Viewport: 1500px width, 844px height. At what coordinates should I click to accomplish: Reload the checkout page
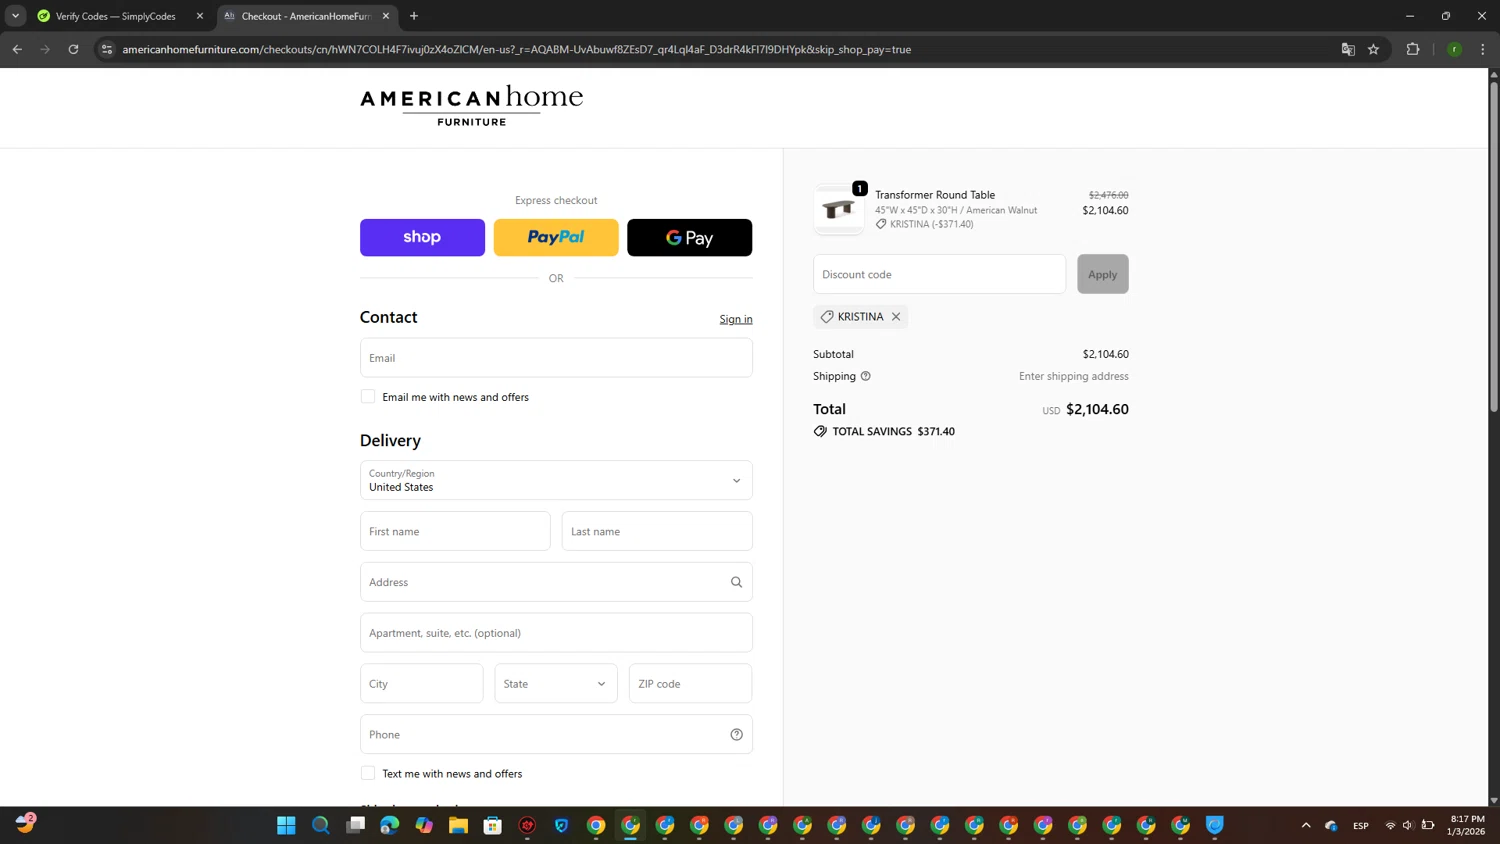[73, 49]
